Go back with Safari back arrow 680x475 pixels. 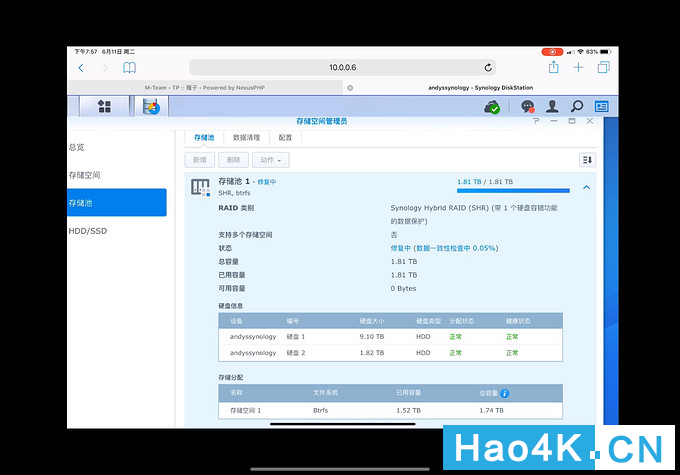[81, 68]
